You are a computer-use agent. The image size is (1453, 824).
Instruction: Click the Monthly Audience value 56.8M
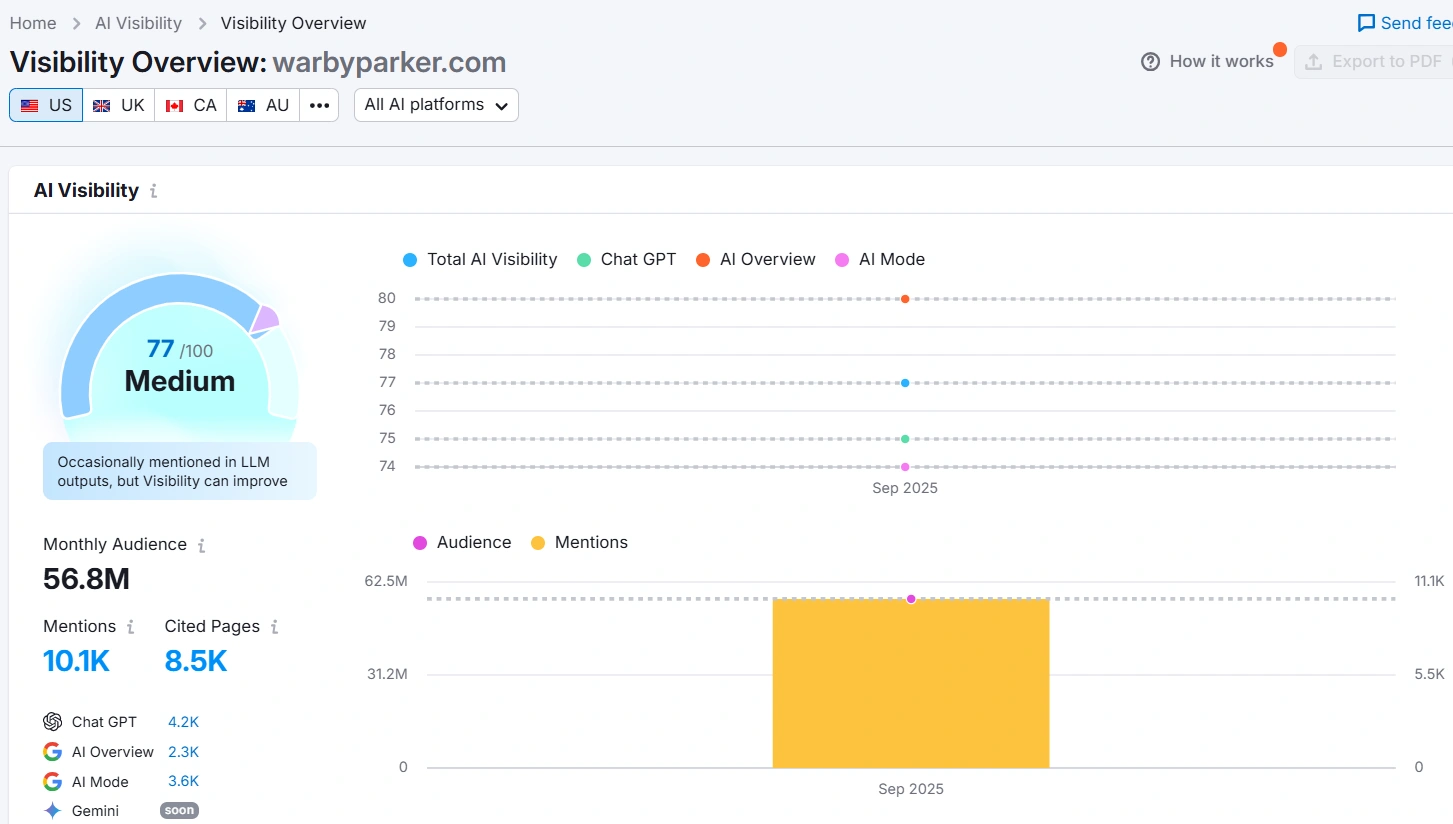pyautogui.click(x=86, y=579)
